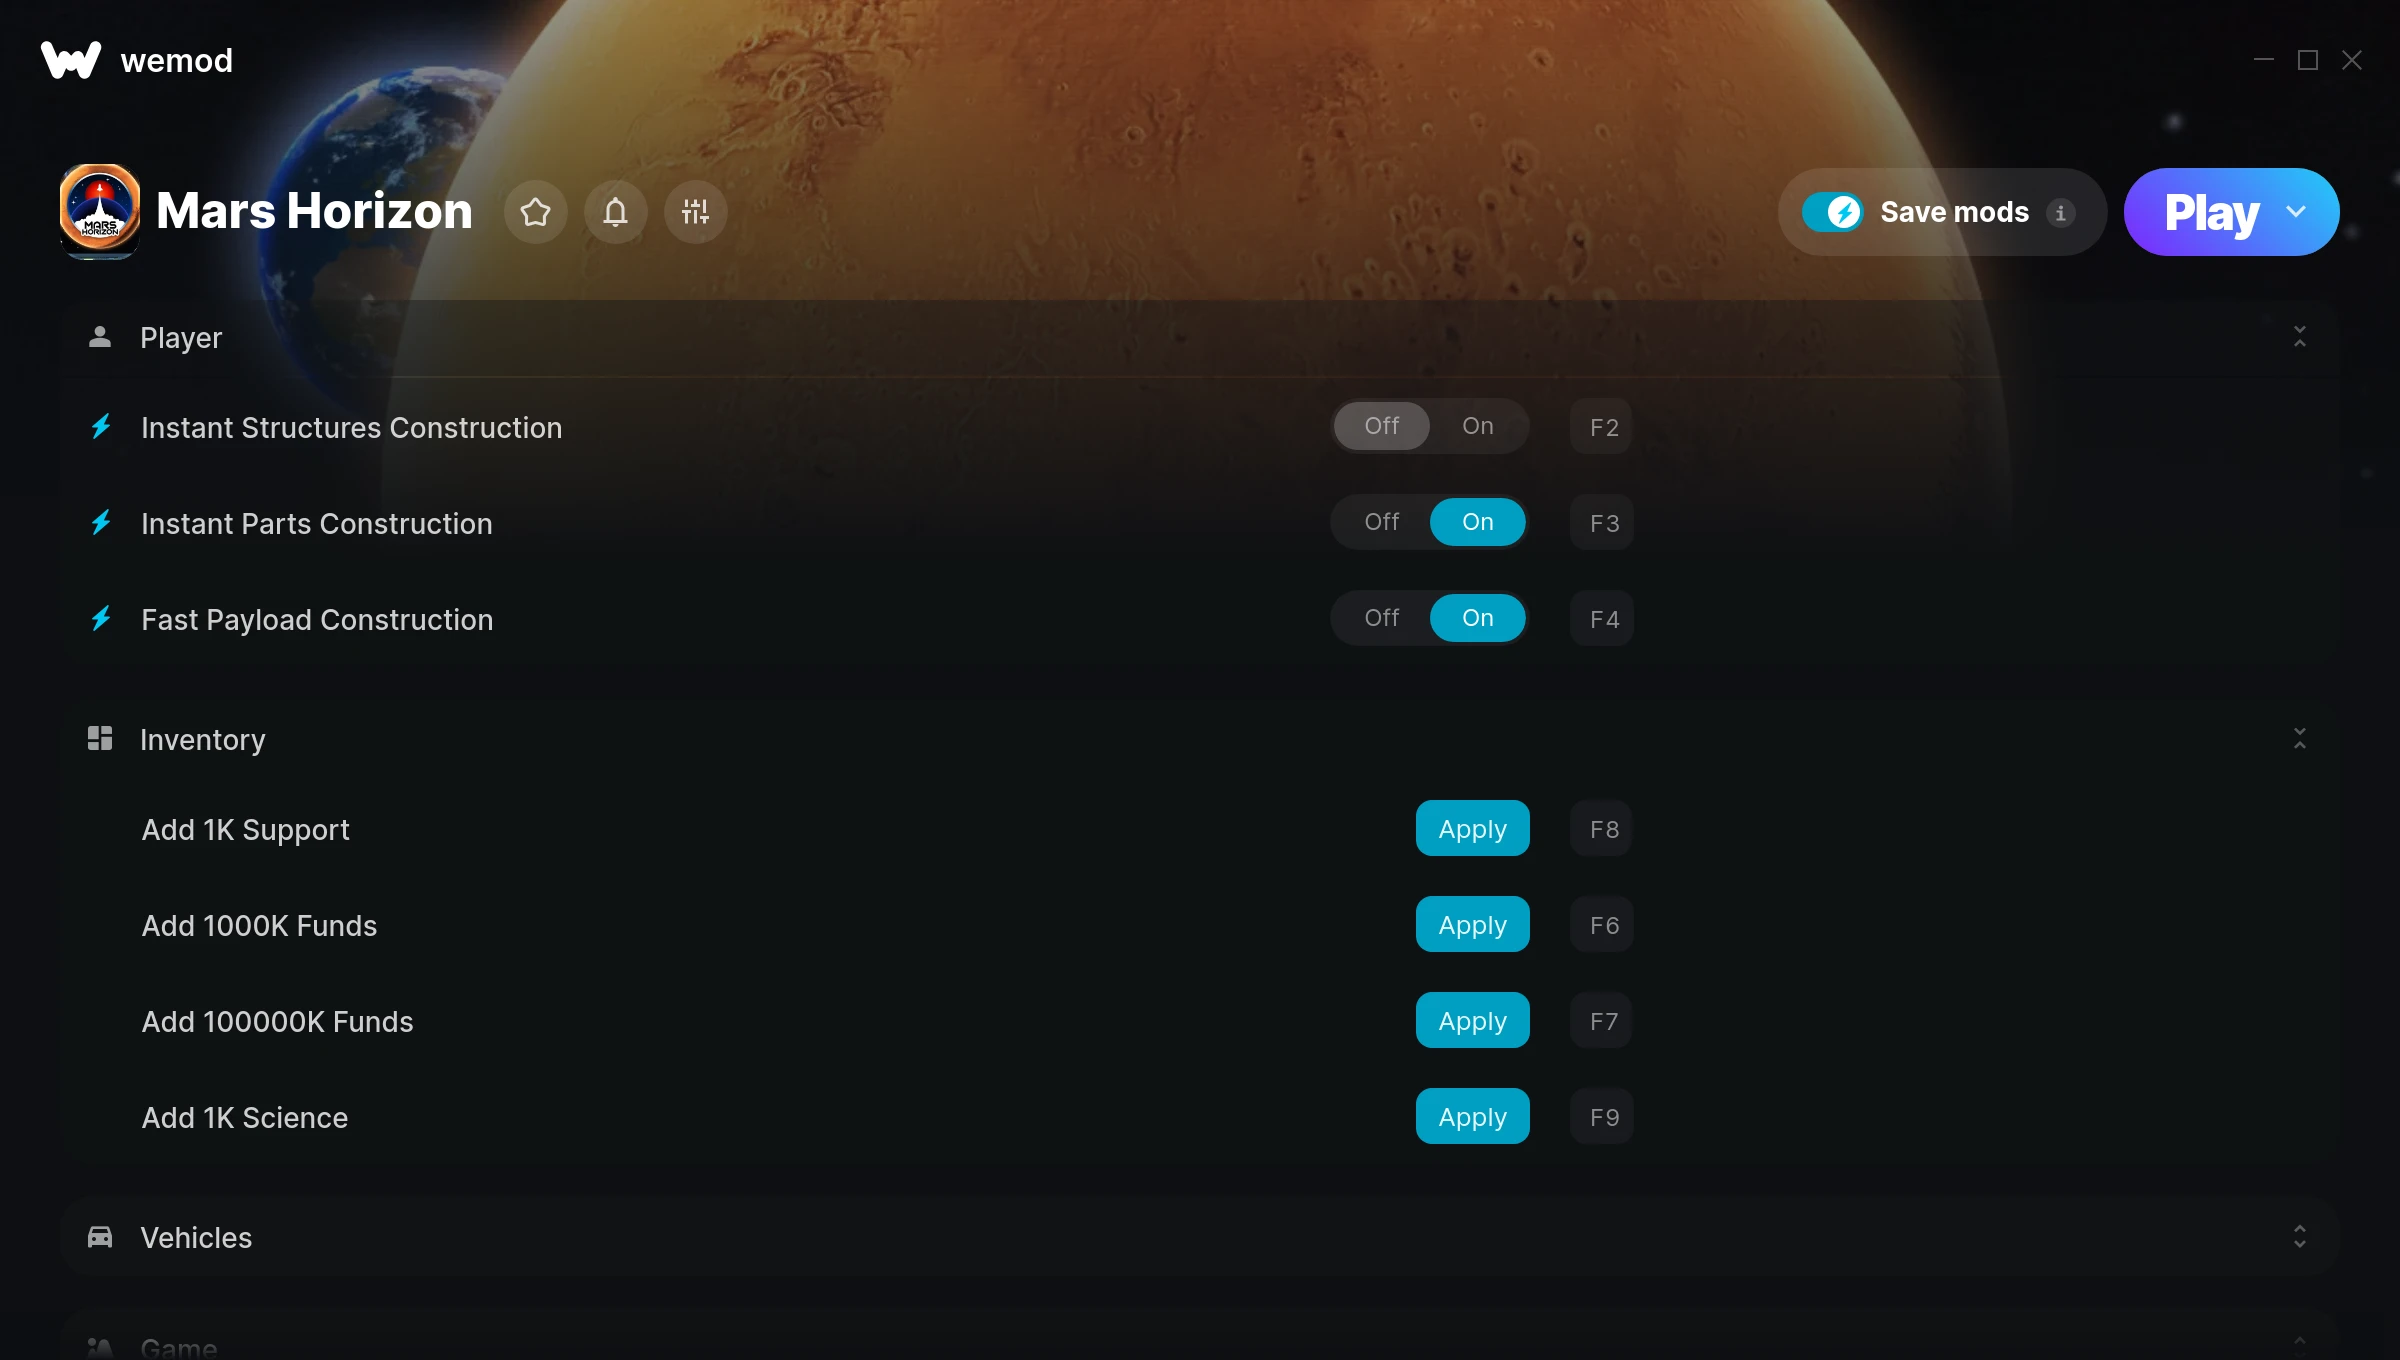The height and width of the screenshot is (1360, 2400).
Task: Click the WeMod logo in the top bar
Action: [x=68, y=59]
